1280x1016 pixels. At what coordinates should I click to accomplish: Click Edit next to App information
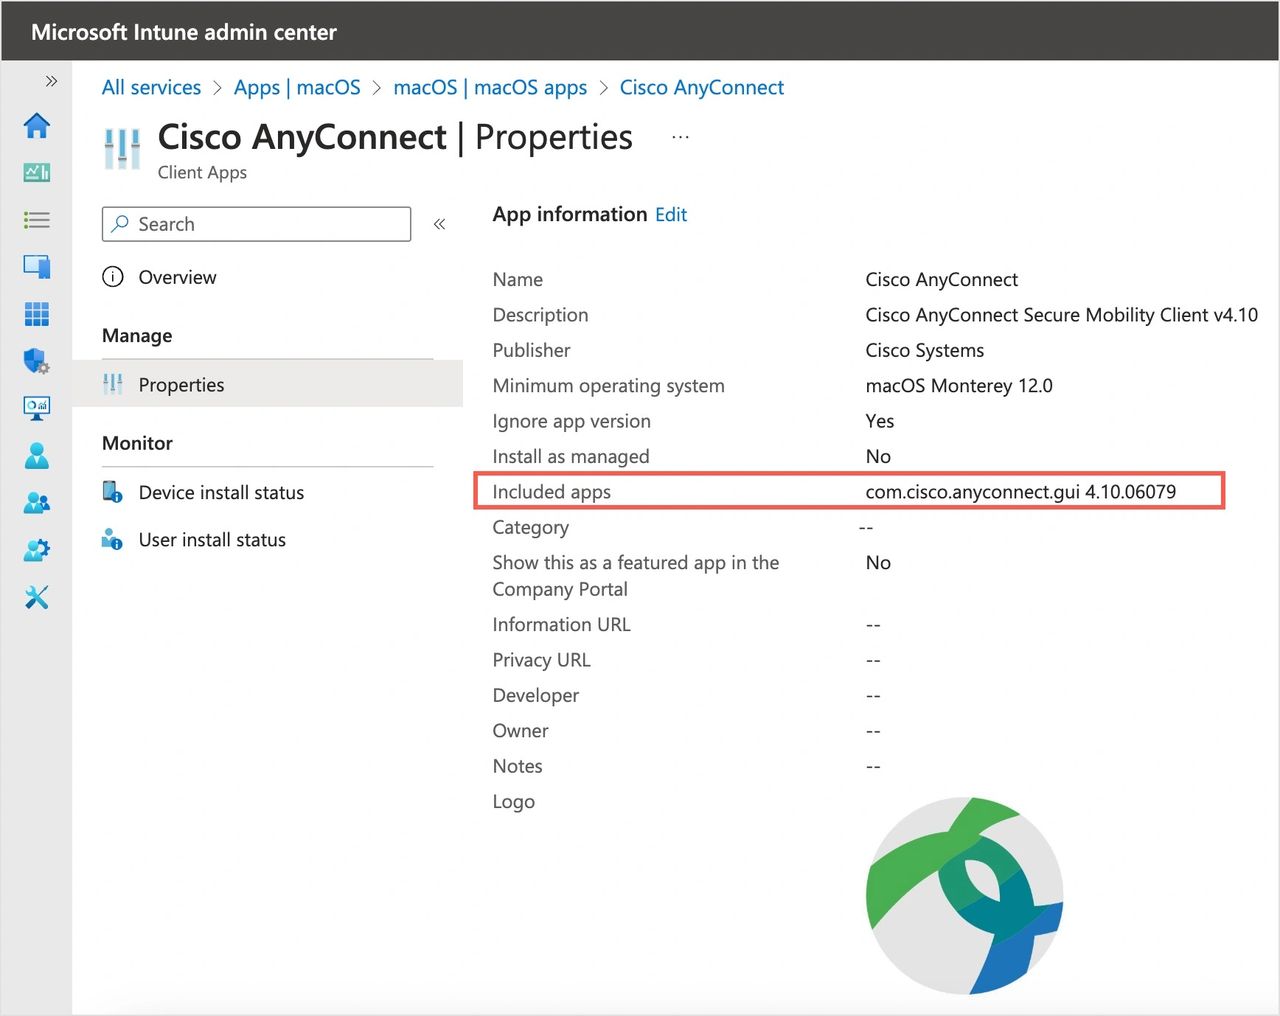pyautogui.click(x=671, y=215)
